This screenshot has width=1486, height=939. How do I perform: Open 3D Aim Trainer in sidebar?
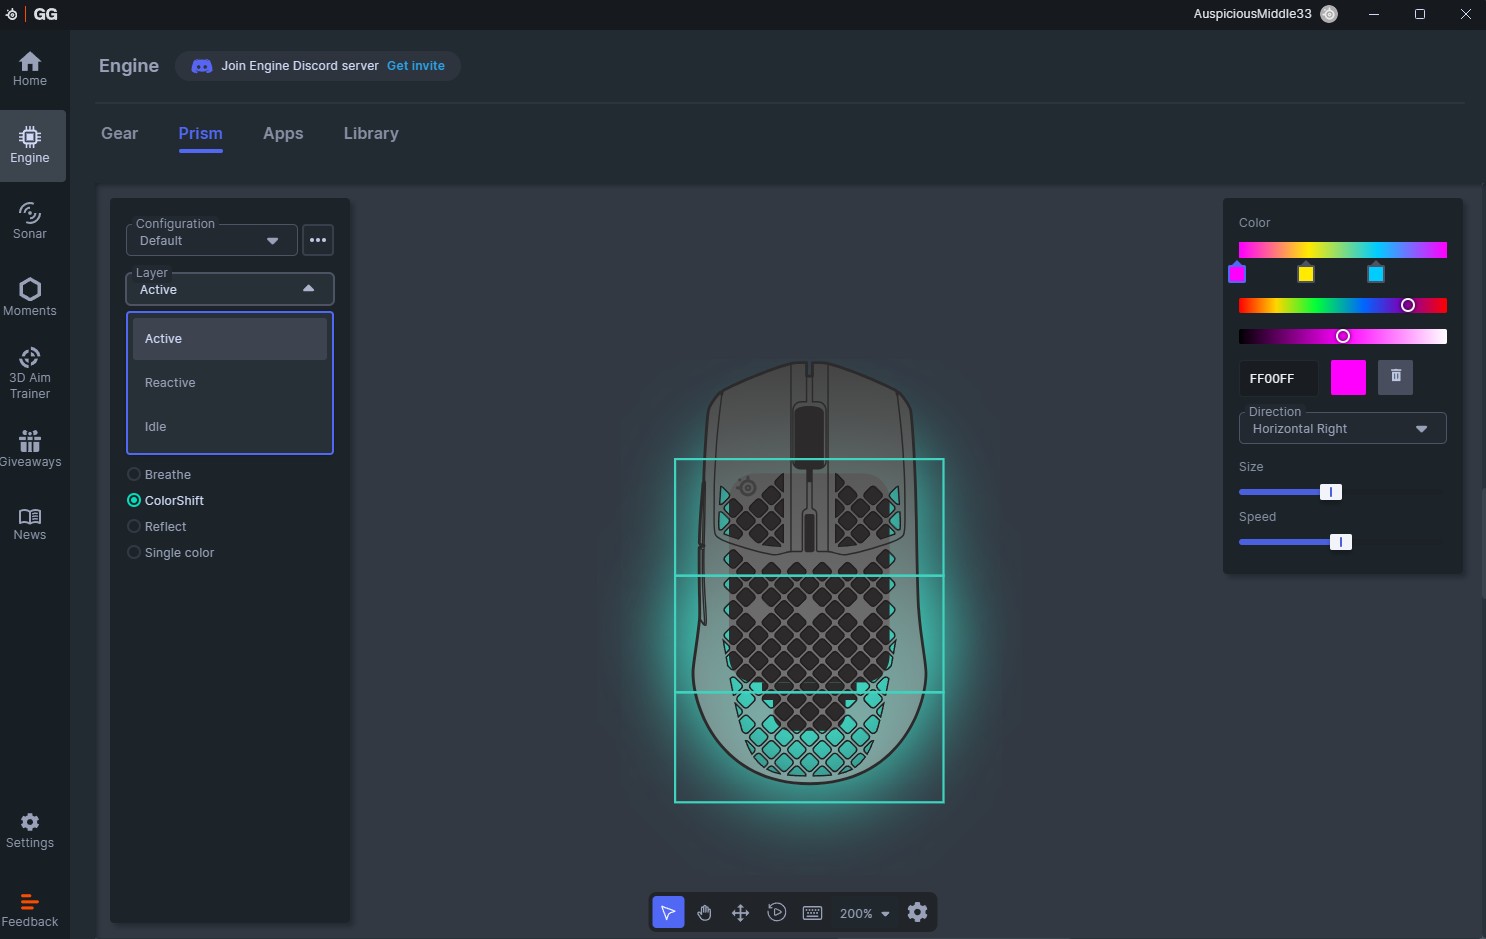coord(30,372)
